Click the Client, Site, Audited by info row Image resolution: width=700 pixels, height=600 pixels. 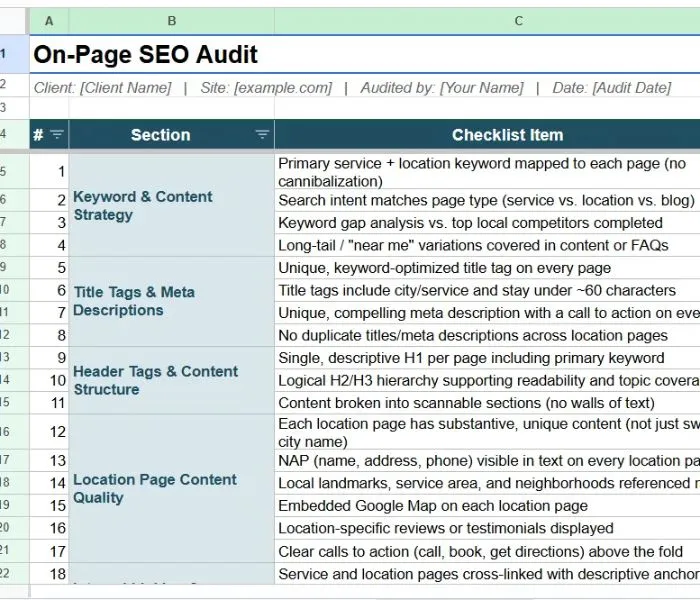(365, 88)
